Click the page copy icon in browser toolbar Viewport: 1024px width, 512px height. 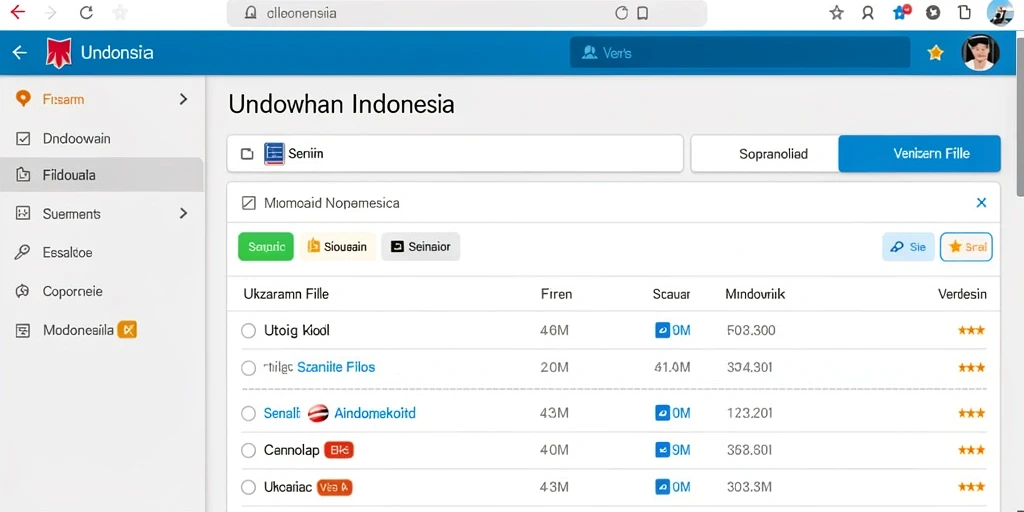pos(965,12)
